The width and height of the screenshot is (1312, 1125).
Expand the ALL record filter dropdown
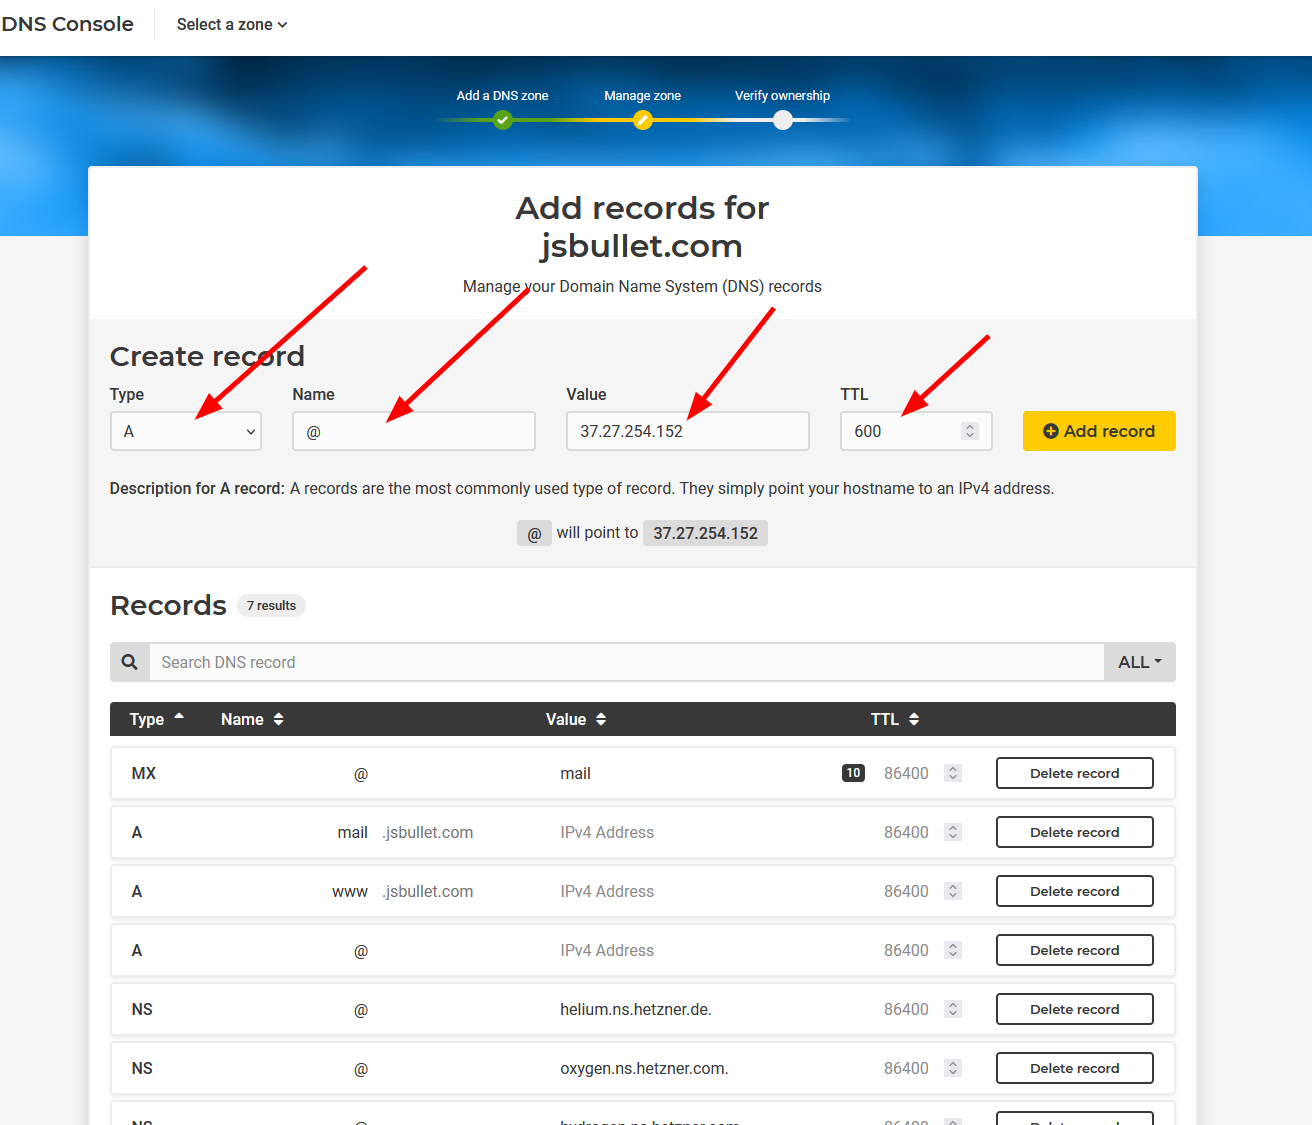click(1139, 662)
